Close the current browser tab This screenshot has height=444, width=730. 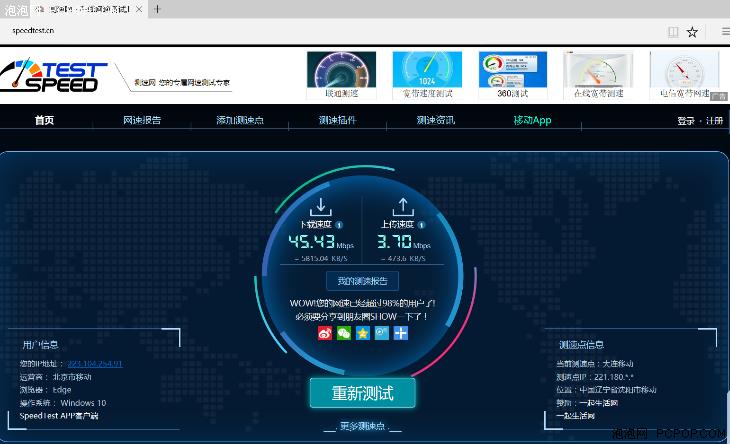pyautogui.click(x=139, y=9)
